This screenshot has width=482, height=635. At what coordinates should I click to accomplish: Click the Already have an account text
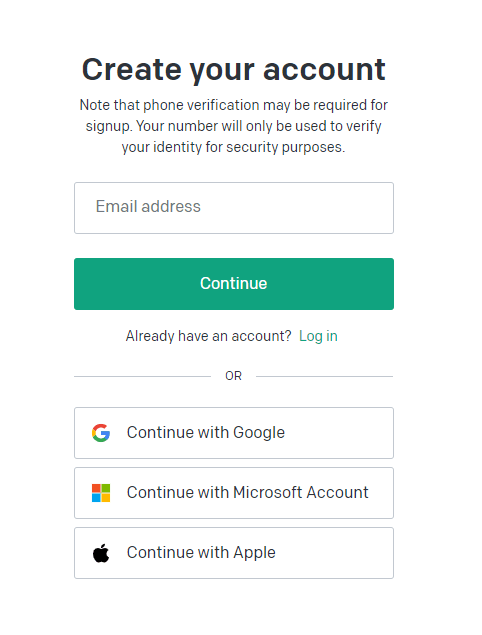(x=208, y=336)
